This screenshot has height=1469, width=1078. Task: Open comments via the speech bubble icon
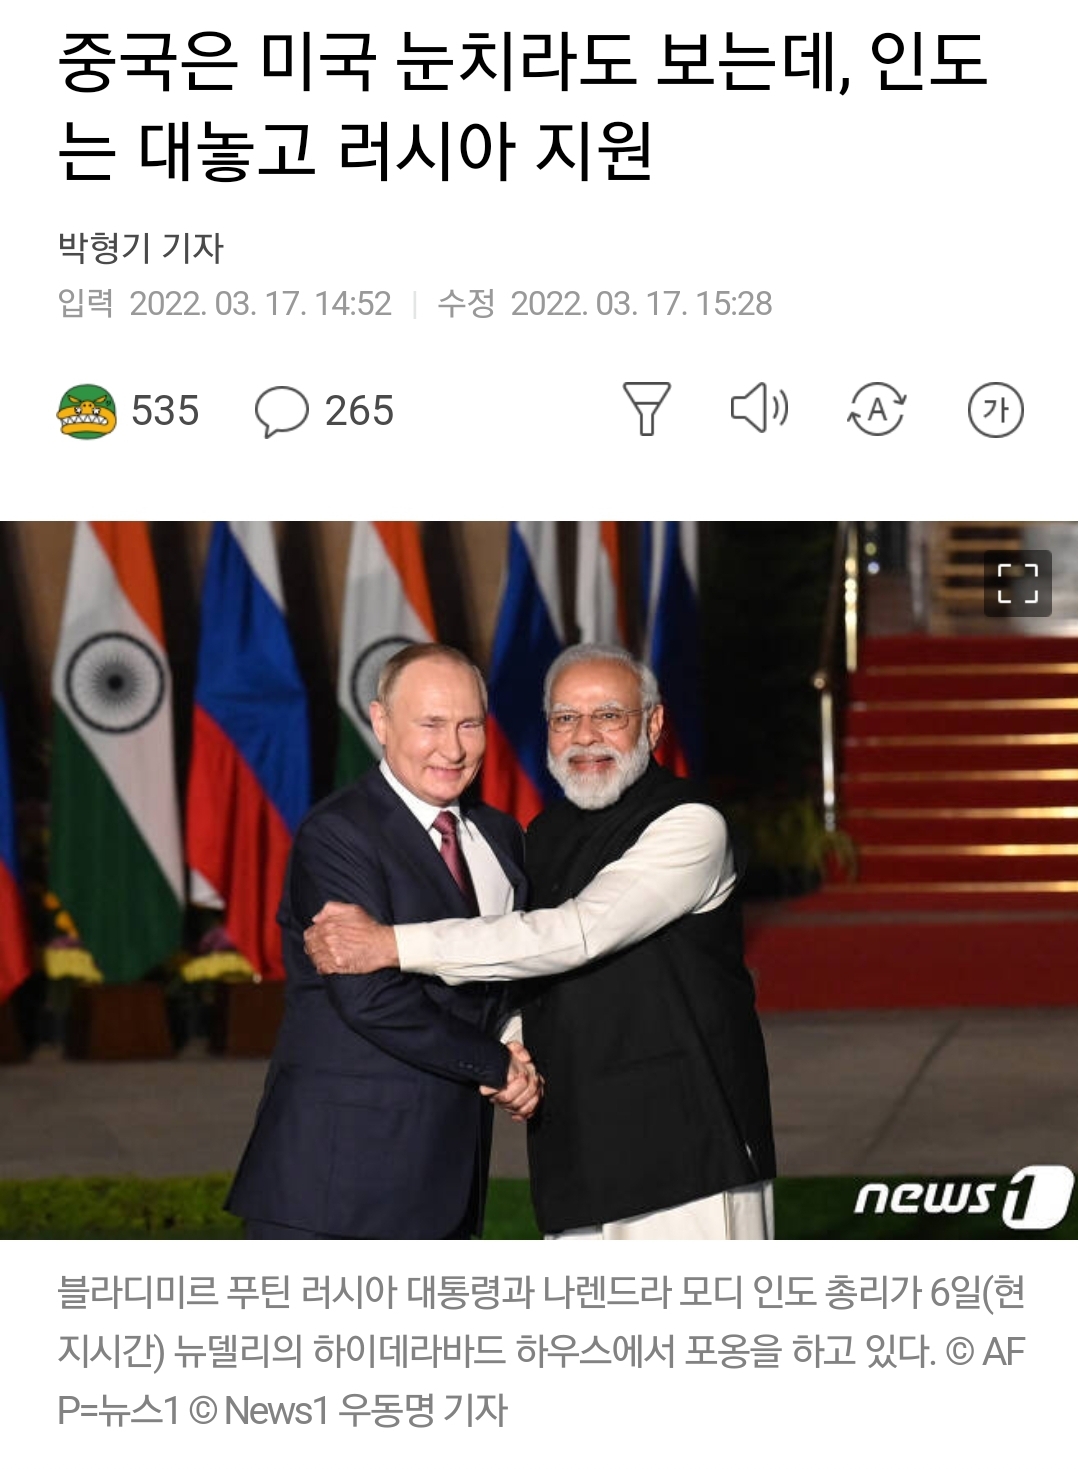(281, 411)
